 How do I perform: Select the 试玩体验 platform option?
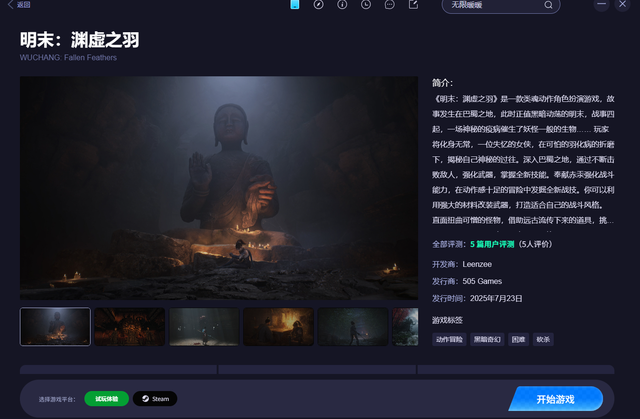[x=107, y=399]
